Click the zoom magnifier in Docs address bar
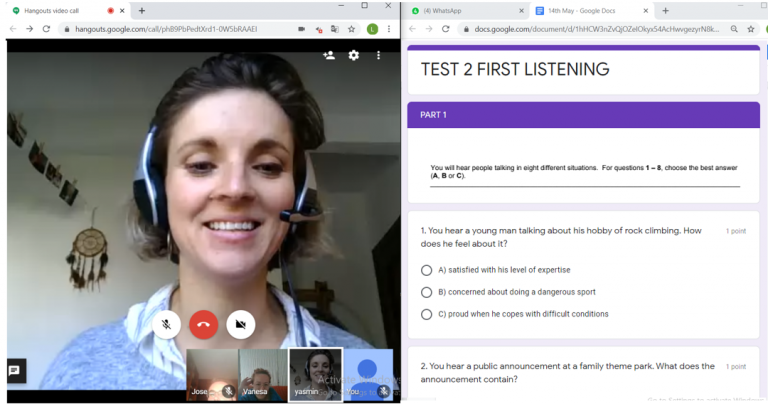 click(734, 29)
